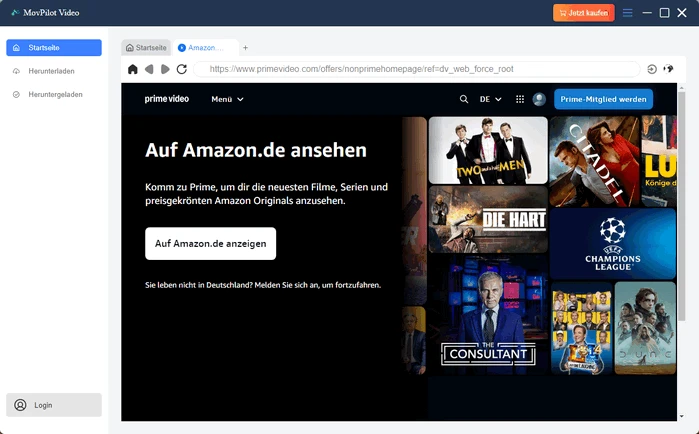The width and height of the screenshot is (699, 434).
Task: Add a new tab with plus icon
Action: (x=245, y=48)
